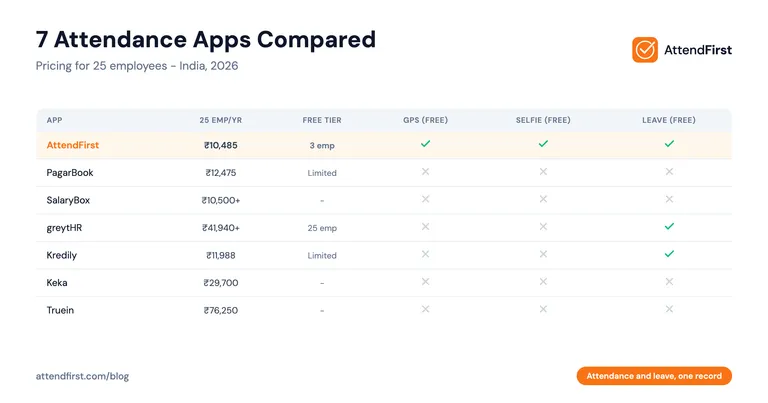Screen dimensions: 768x403
Task: Click the '7 Attendance Apps Compared' title
Action: pos(206,40)
